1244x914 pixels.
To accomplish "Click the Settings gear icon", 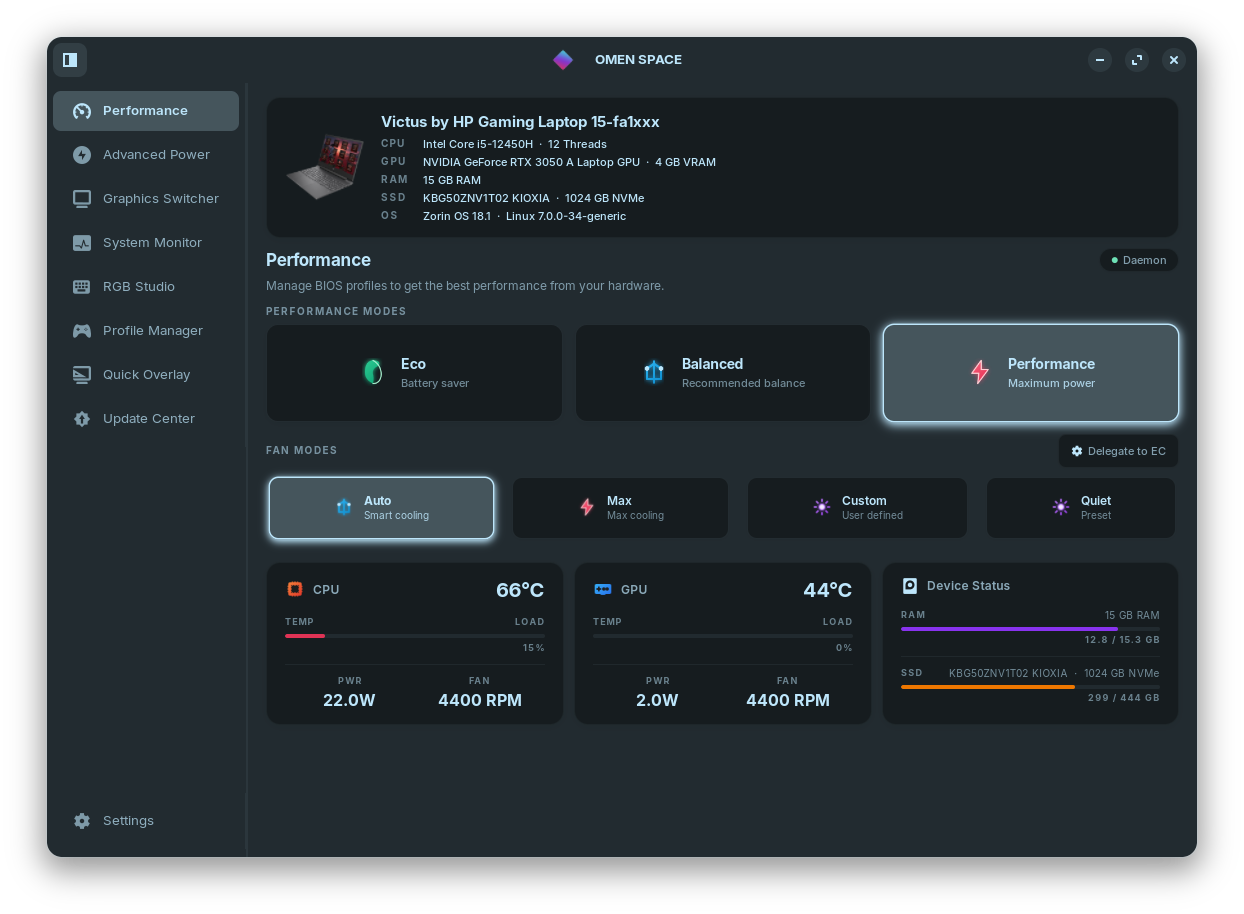I will coord(82,821).
